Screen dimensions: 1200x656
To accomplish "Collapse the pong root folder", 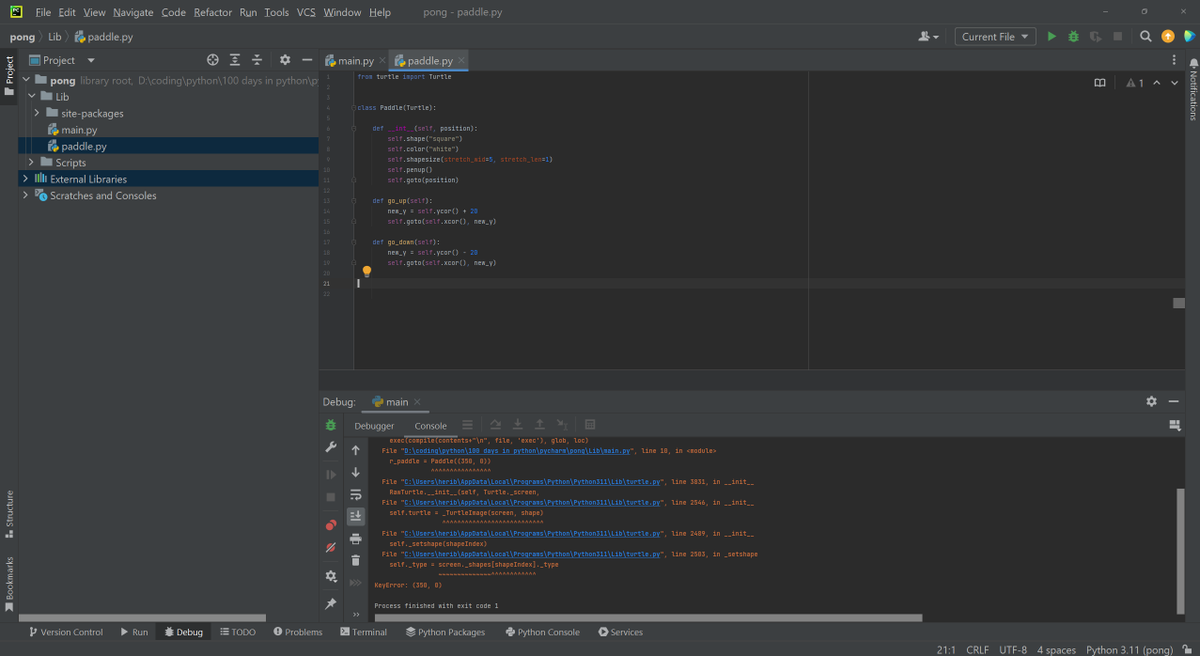I will pos(25,80).
